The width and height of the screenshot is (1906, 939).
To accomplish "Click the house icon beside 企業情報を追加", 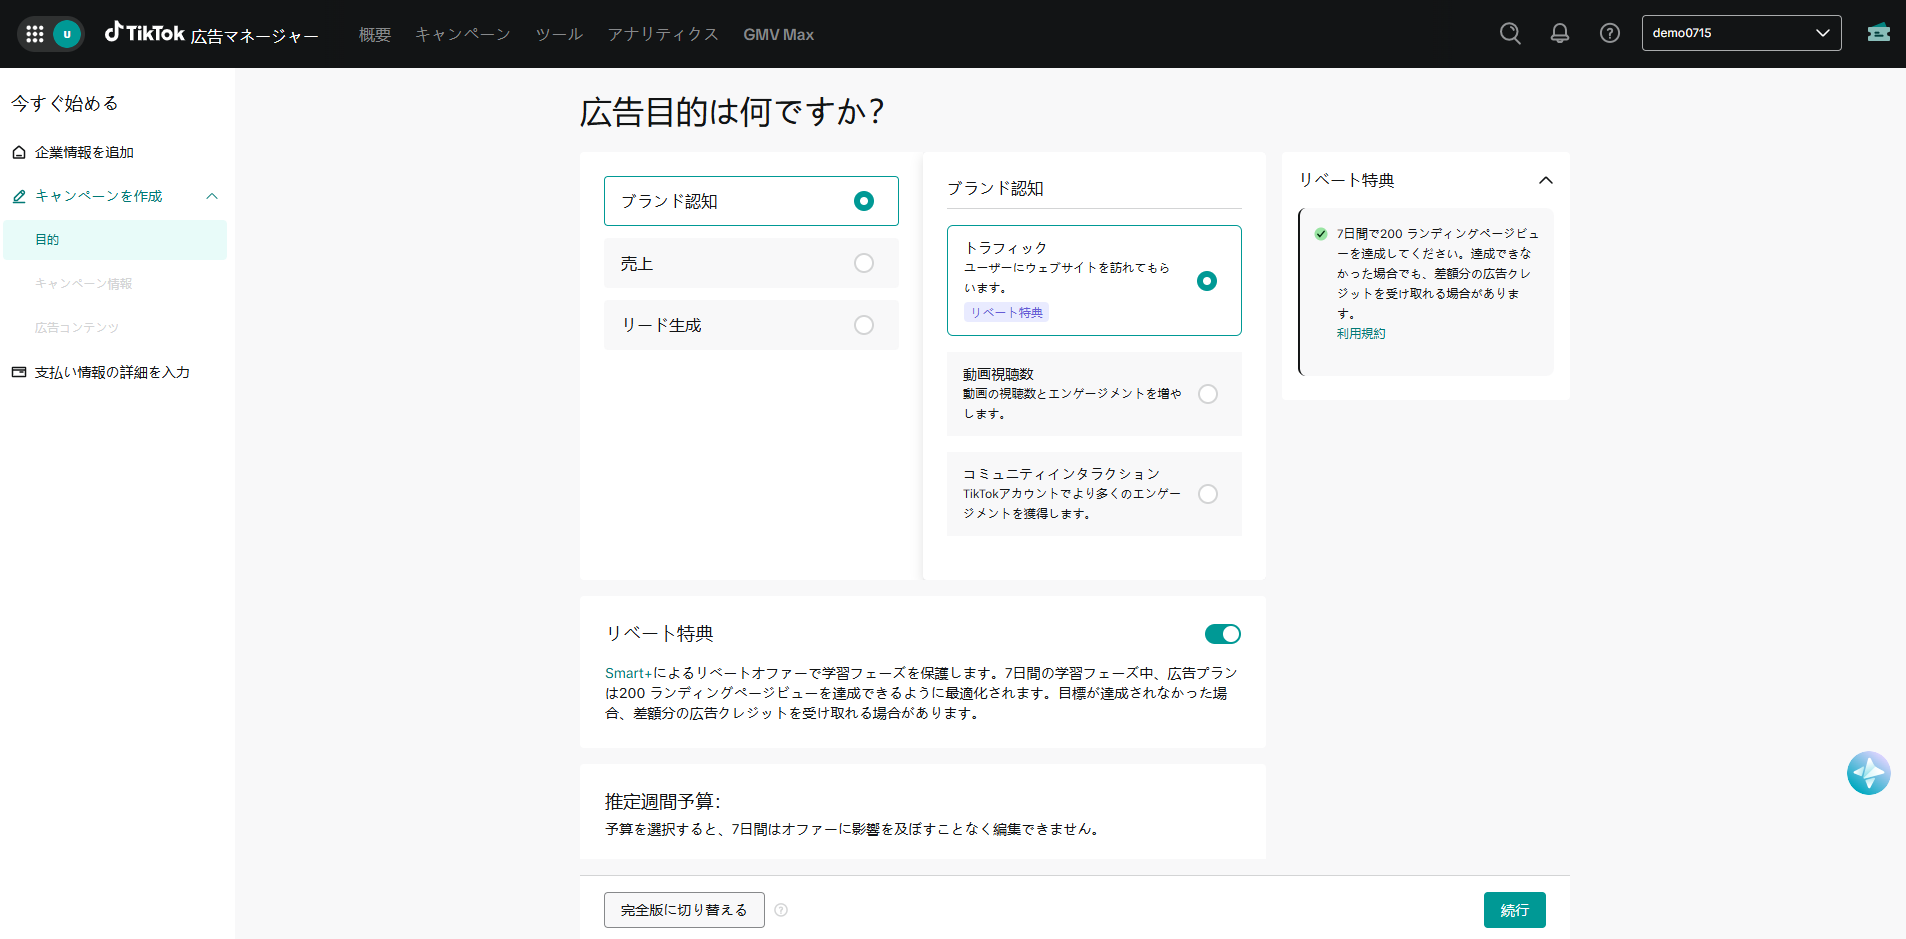I will (19, 152).
